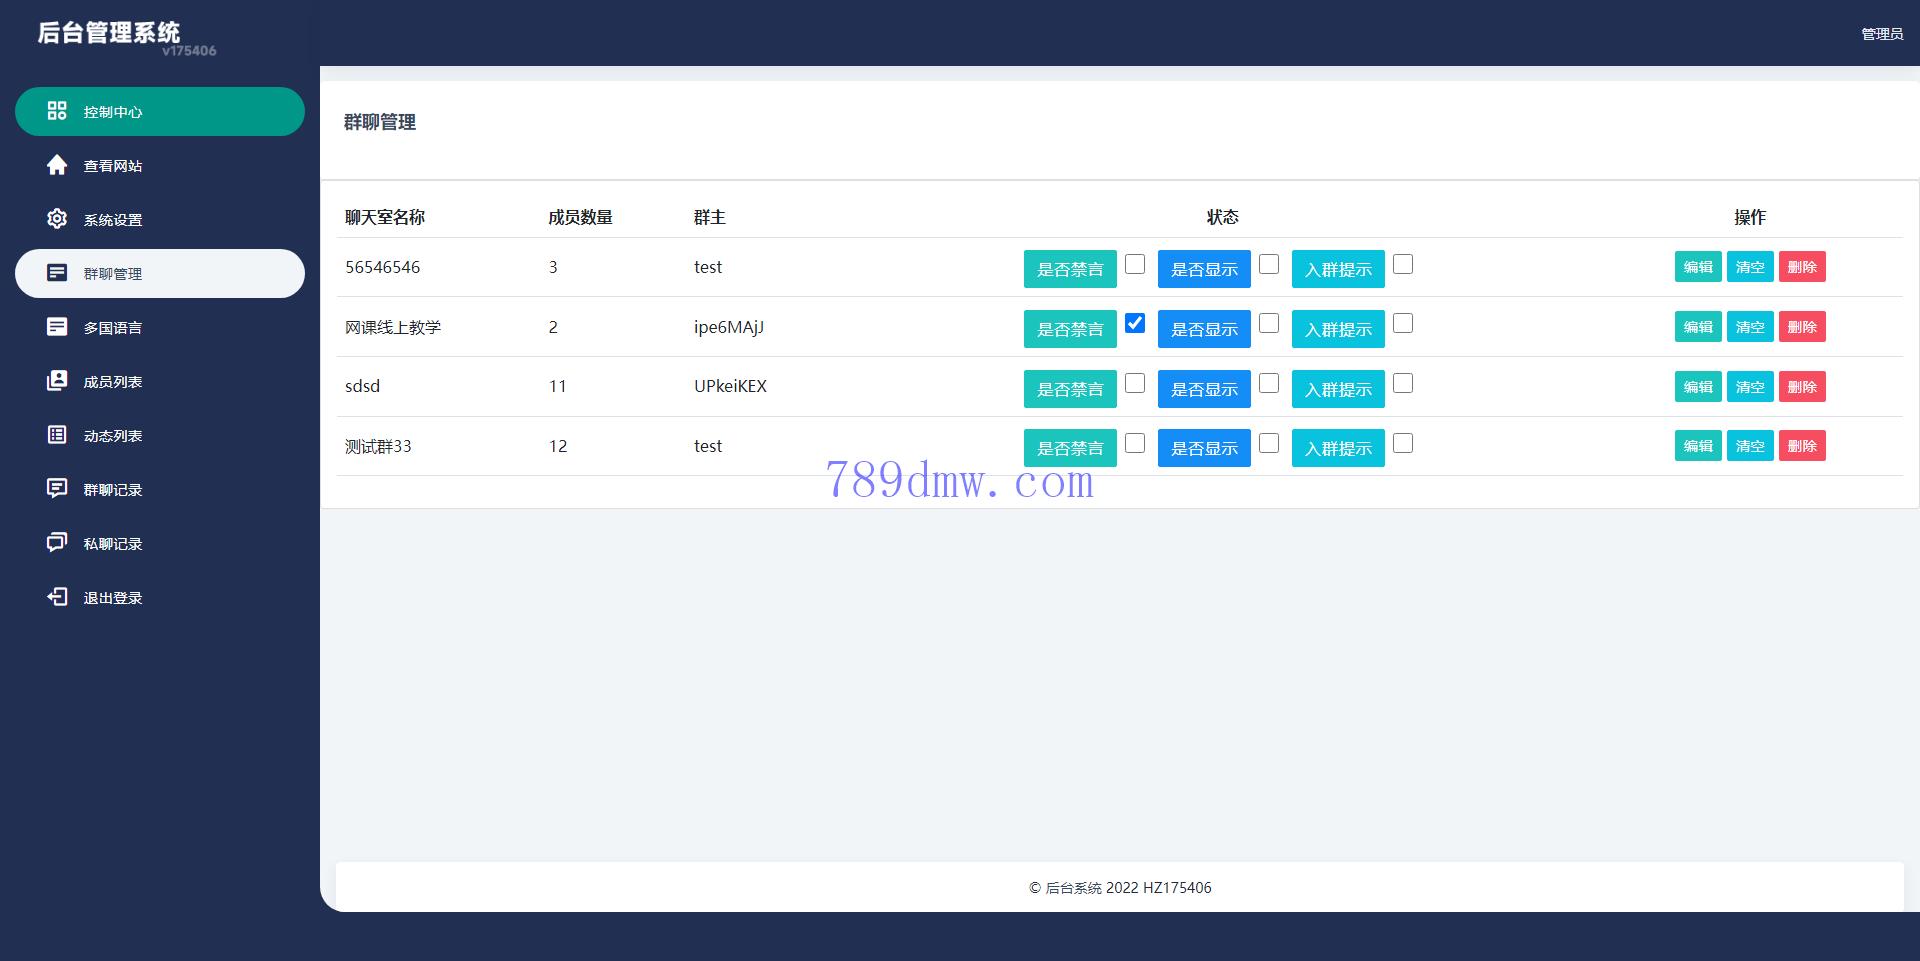Click the 多国语言 sidebar icon
Screen dimensions: 1920x961
(x=57, y=327)
